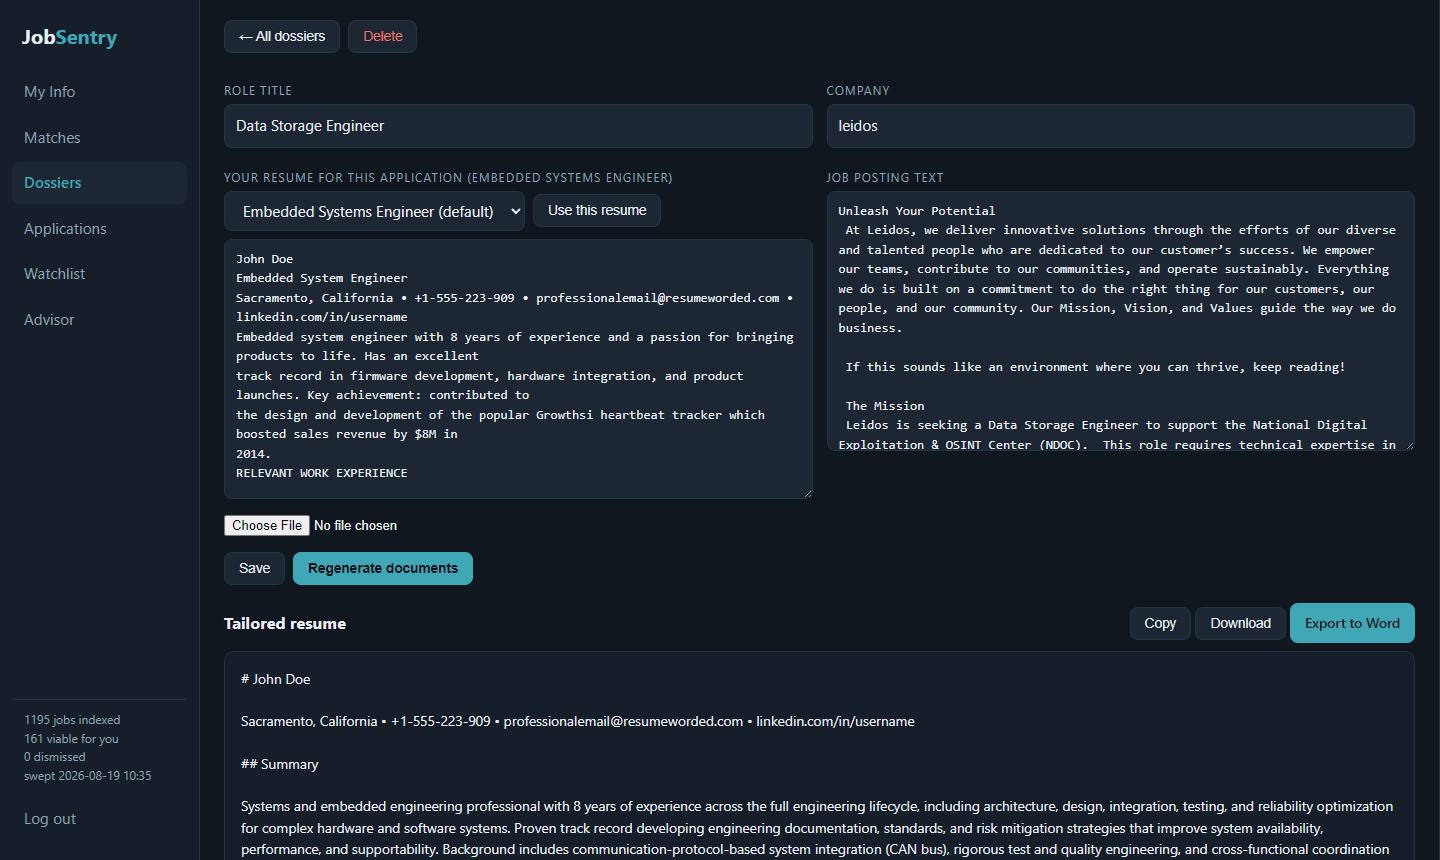
Task: Click the '0 dismissed' text
Action: point(55,757)
